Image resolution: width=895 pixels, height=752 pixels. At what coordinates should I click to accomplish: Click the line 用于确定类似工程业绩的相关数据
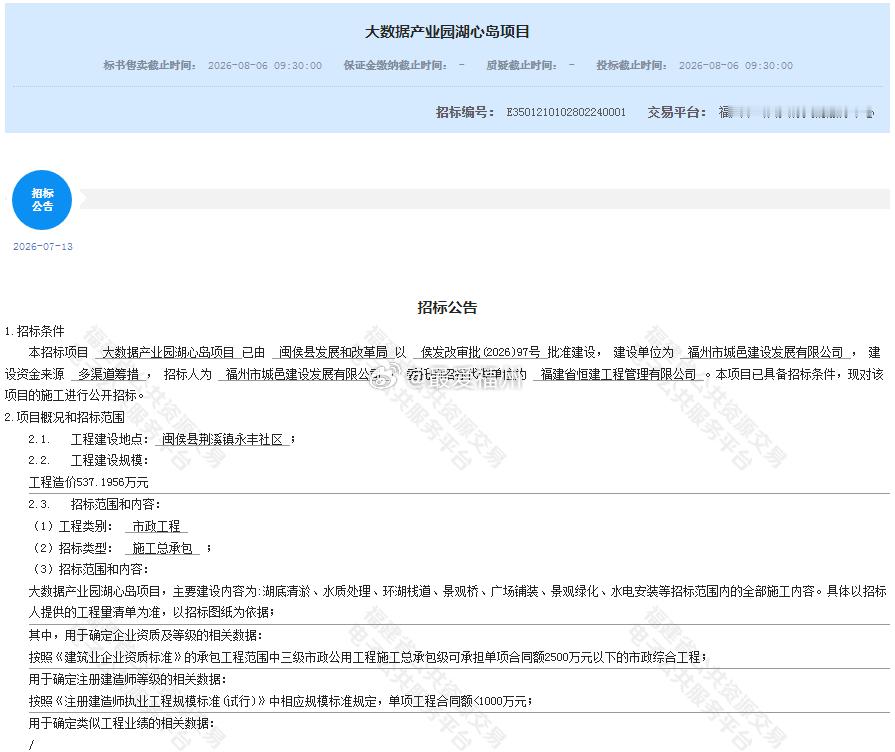tap(122, 723)
